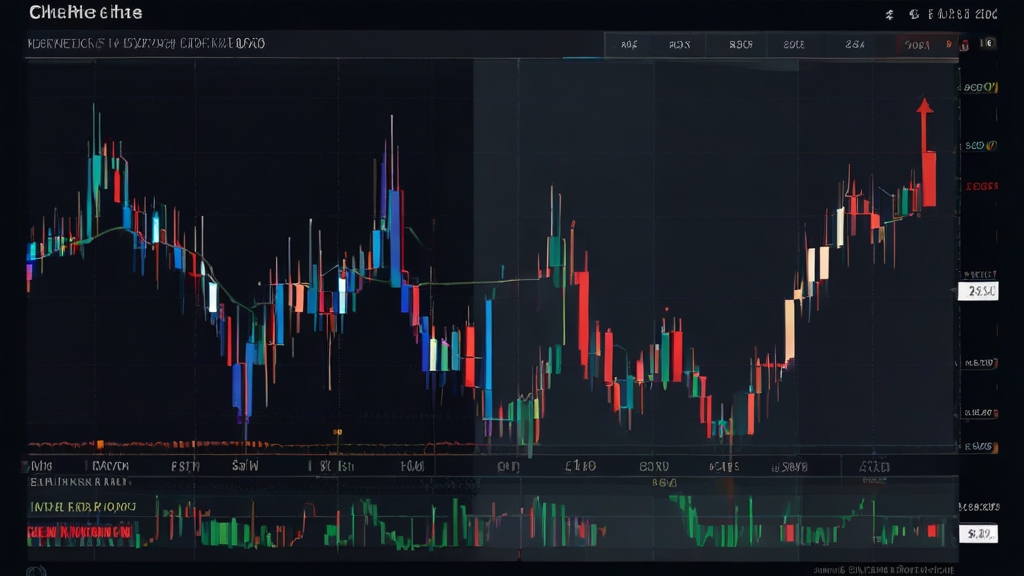Screen dimensions: 1024x576
Task: Click the circular icon at bottom-left corner
Action: [37, 571]
